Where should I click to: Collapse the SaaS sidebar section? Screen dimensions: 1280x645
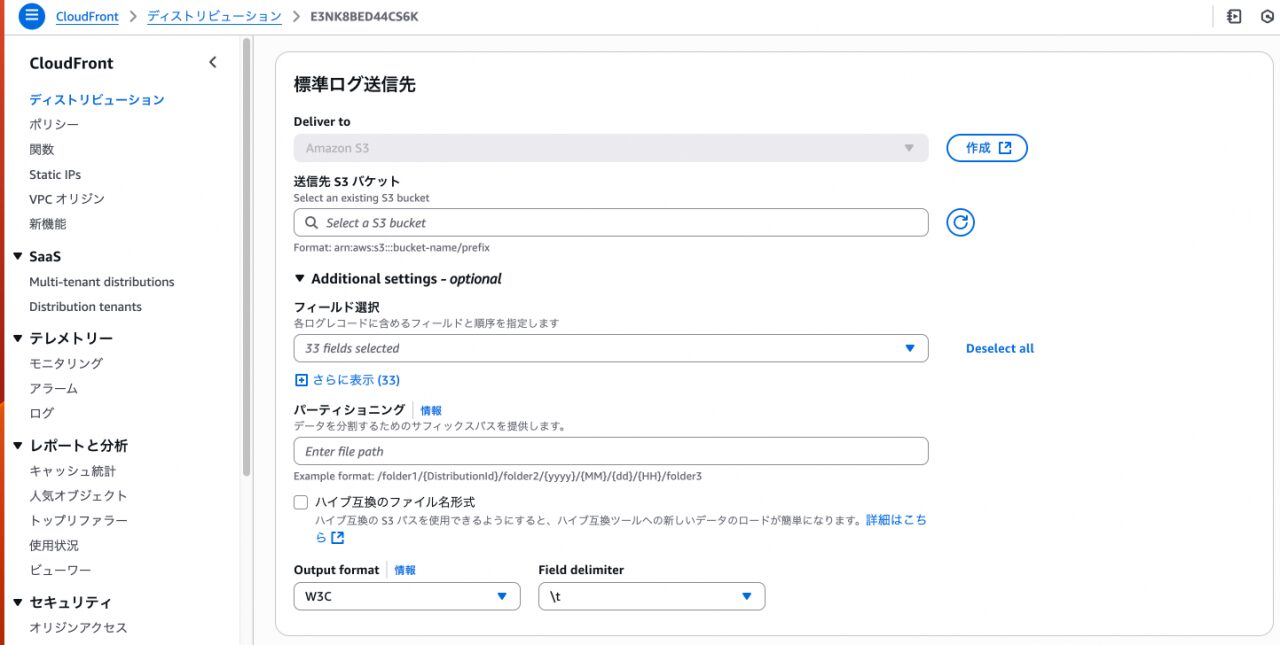(x=18, y=257)
